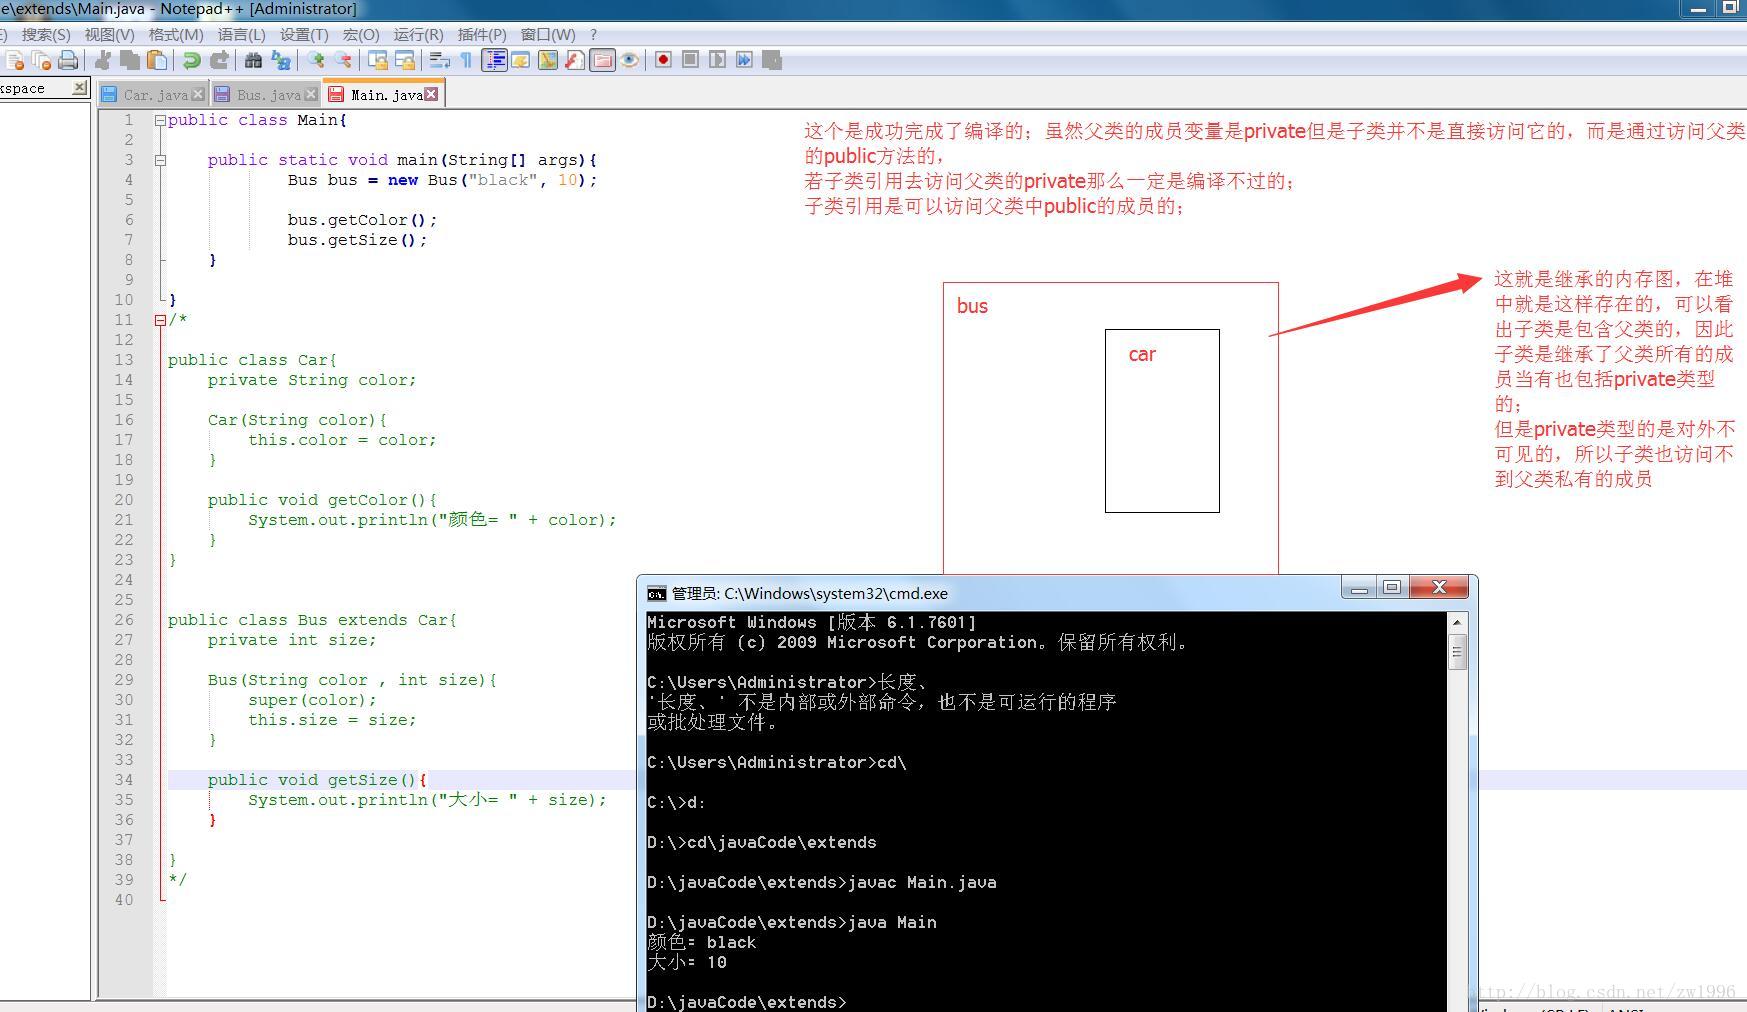Open the Document Map toolbar icon

click(548, 60)
